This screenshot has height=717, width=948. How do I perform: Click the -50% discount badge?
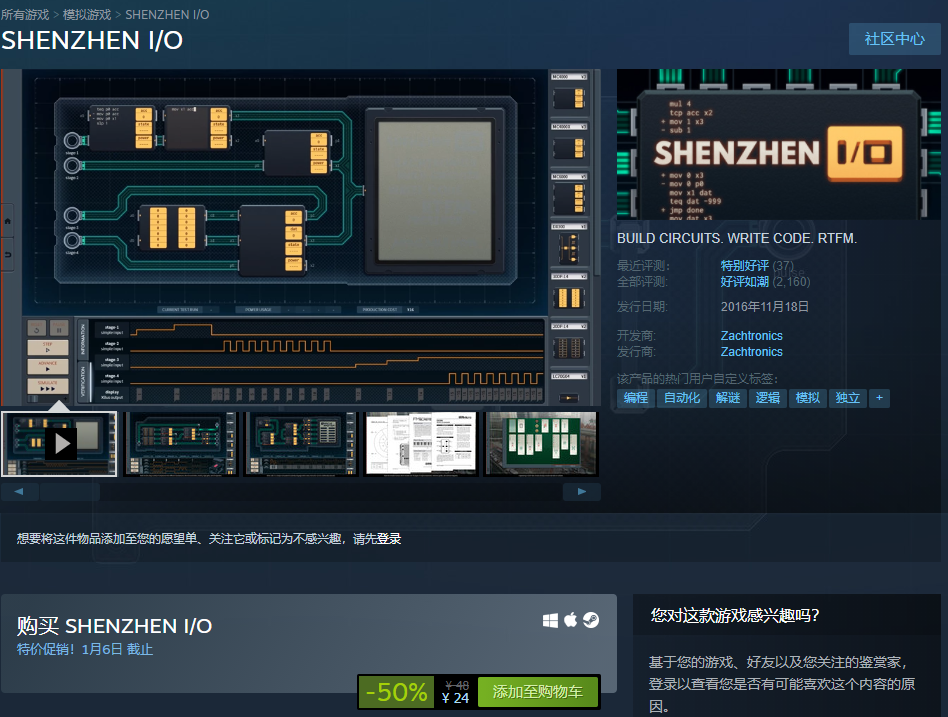[x=397, y=692]
